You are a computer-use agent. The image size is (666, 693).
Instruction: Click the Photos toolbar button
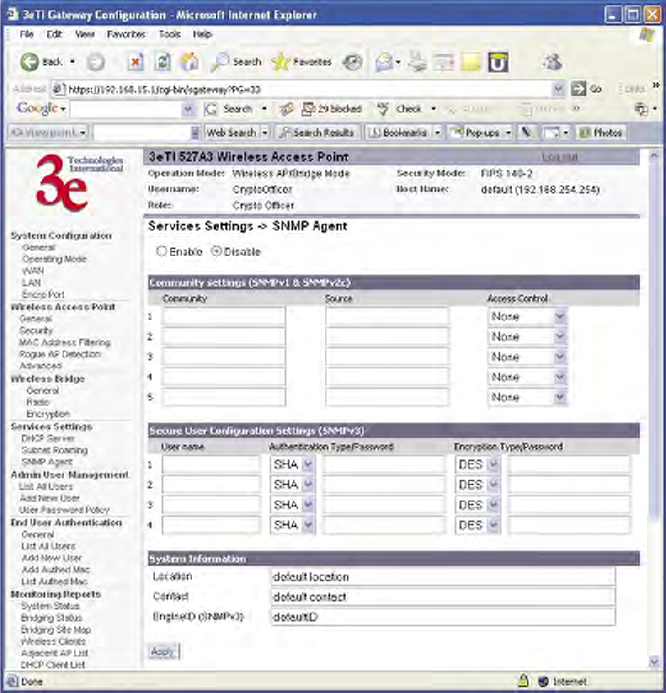(601, 132)
